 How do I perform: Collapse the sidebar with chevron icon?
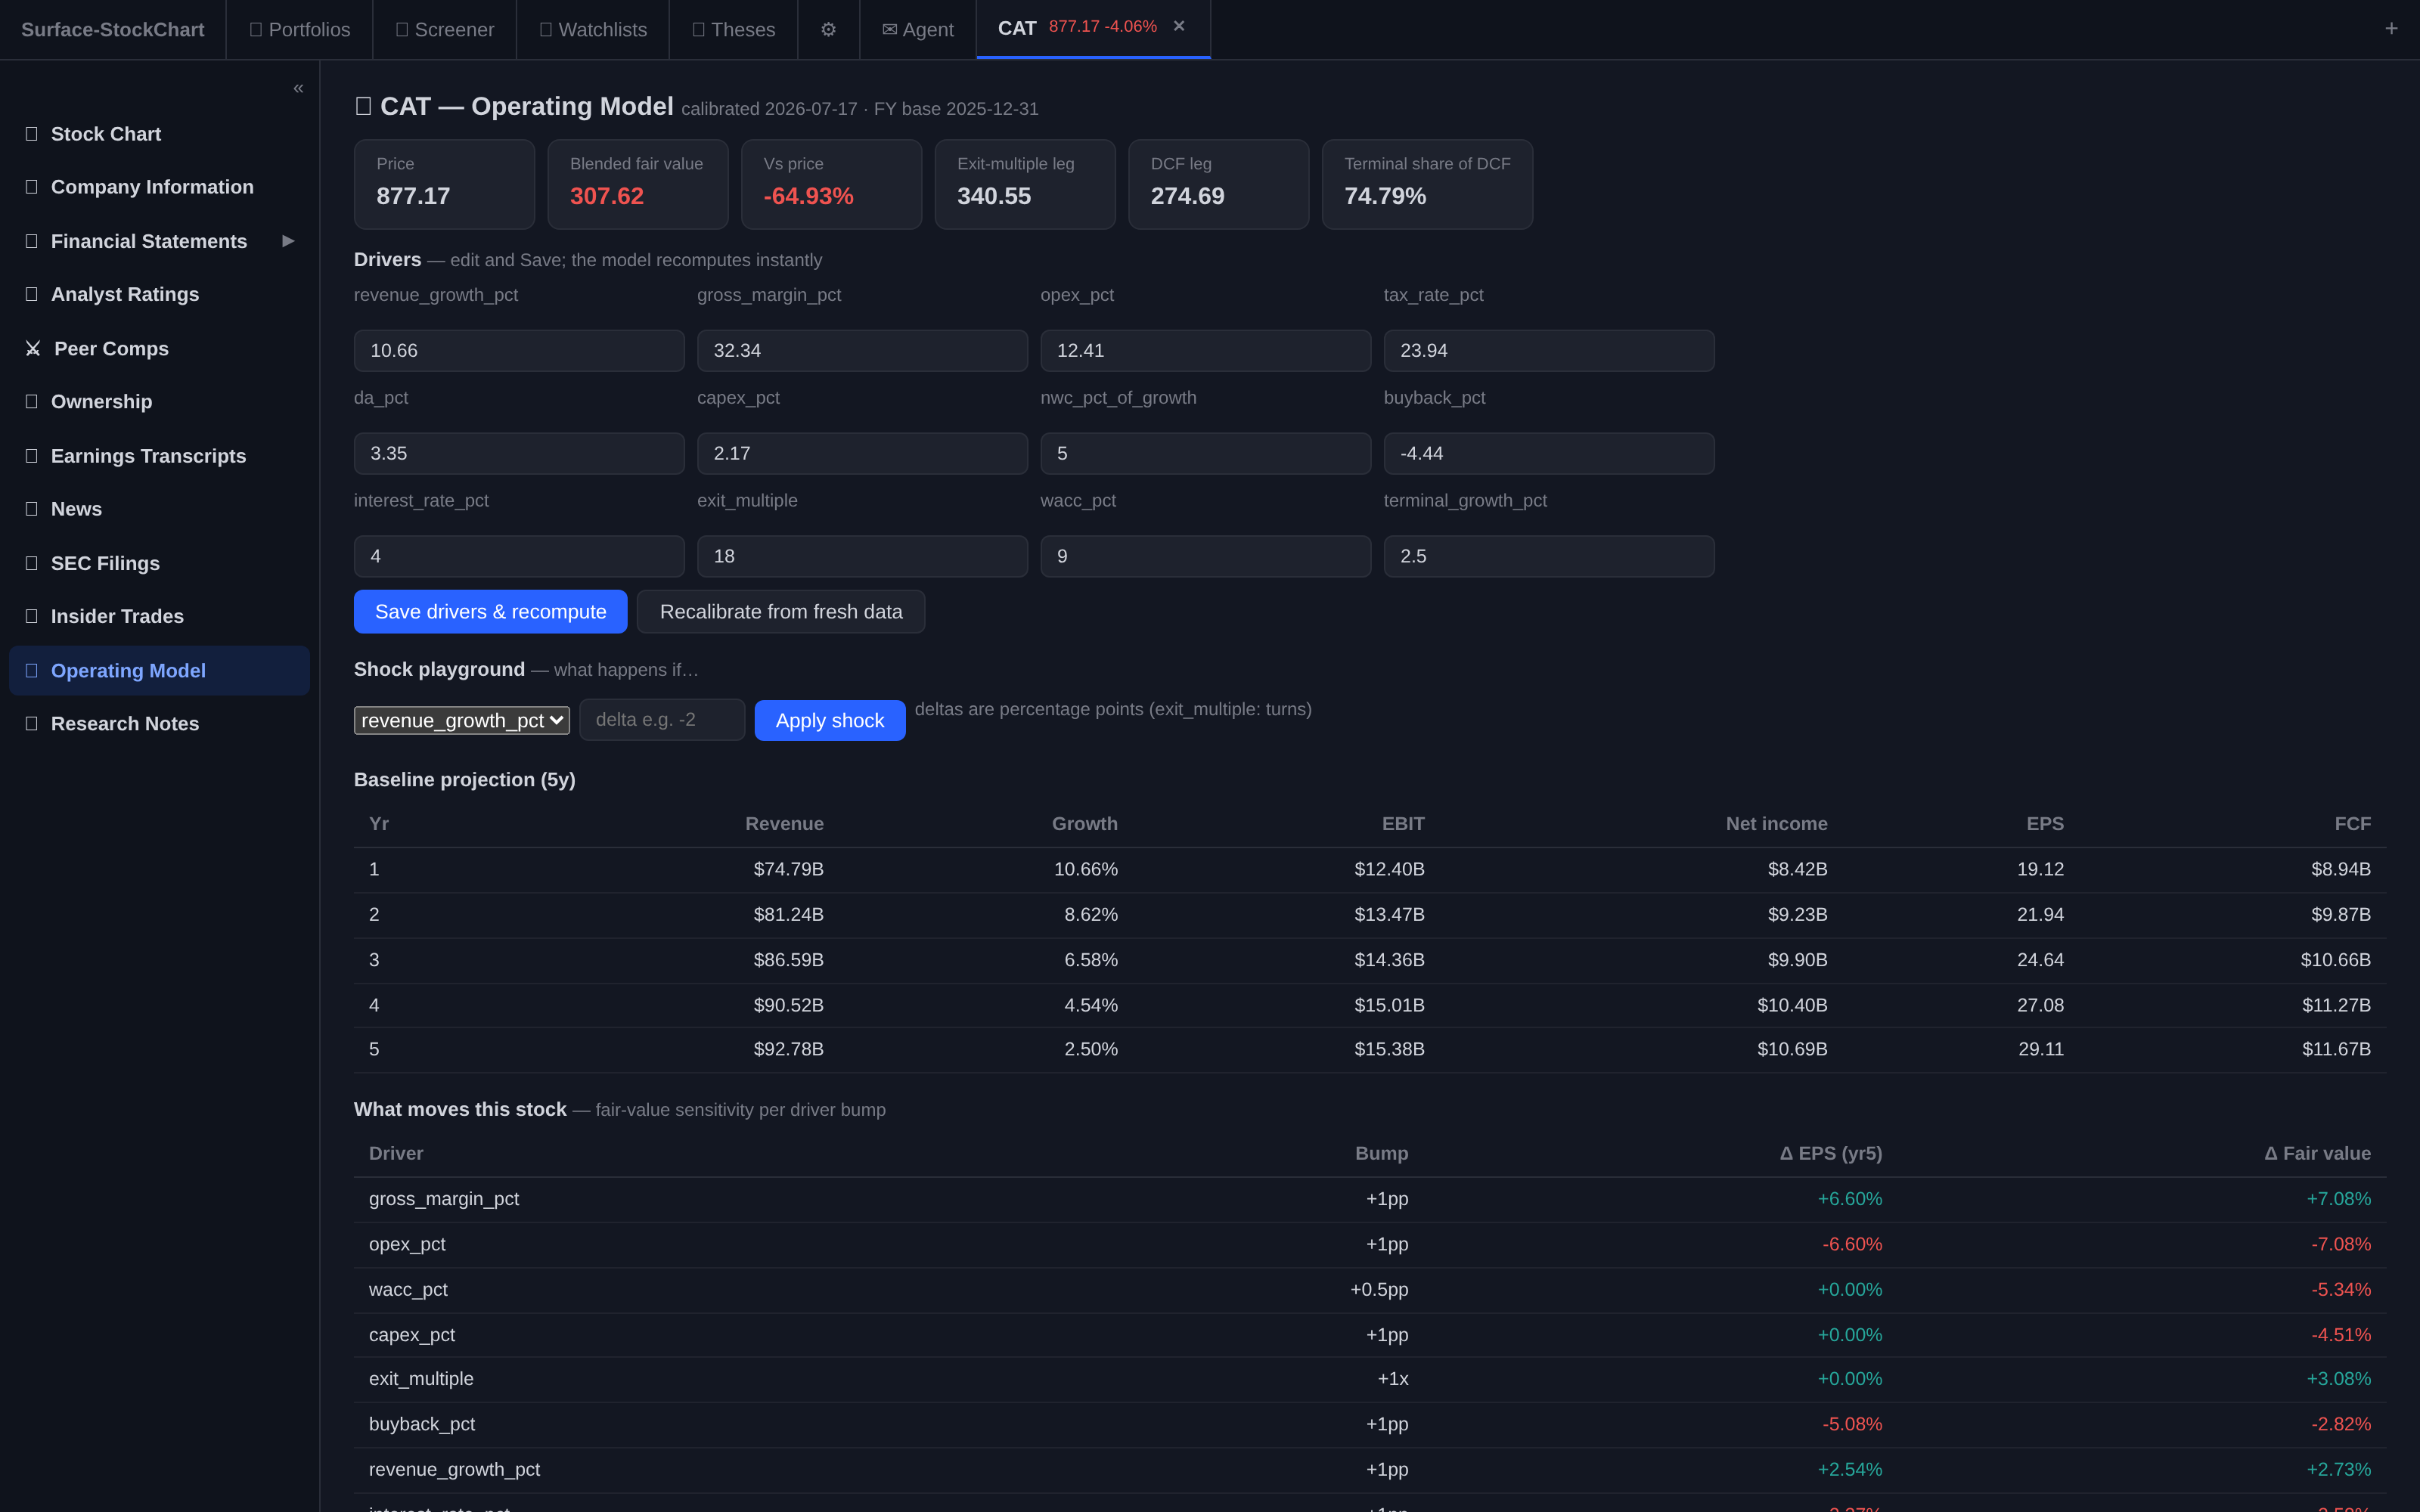[x=298, y=88]
